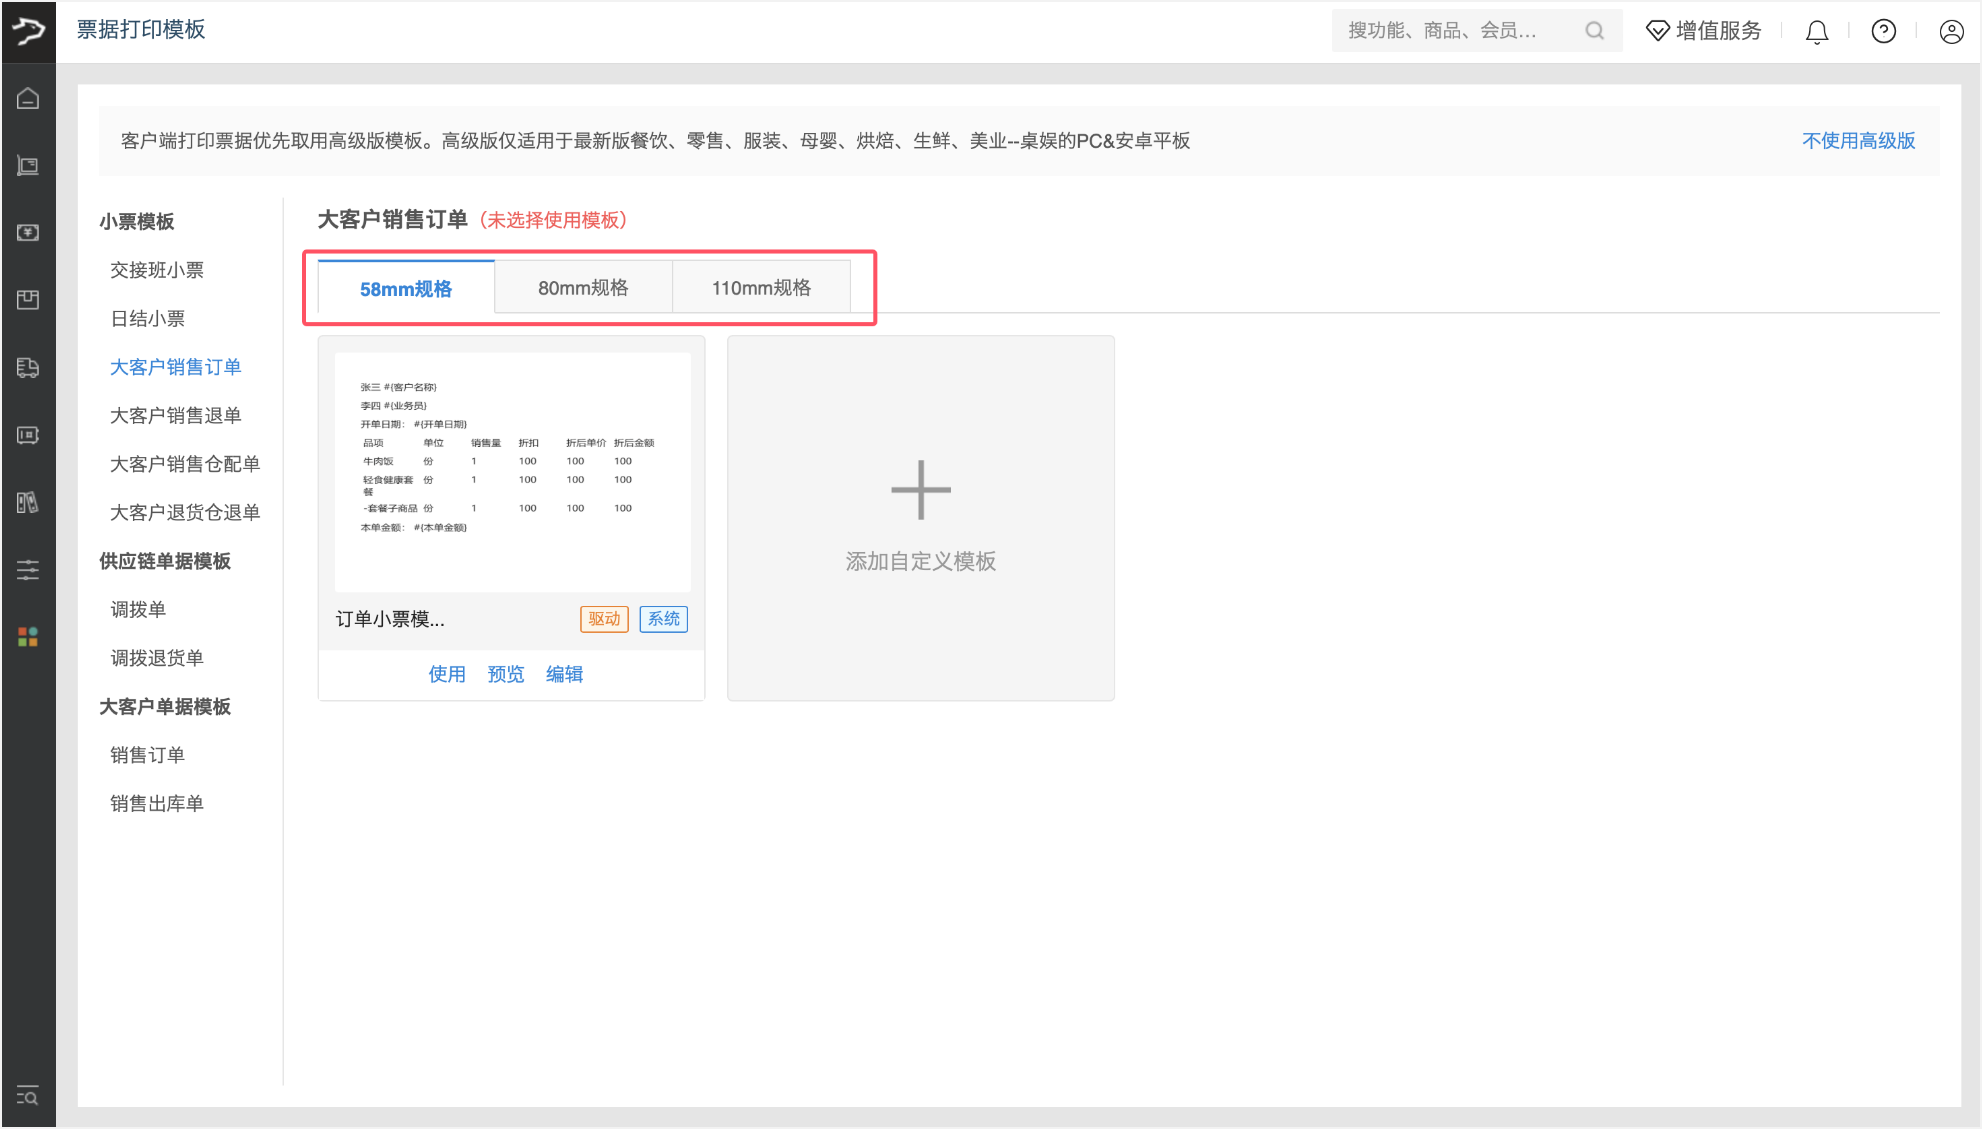Switch to the 80mm规格 tab
The image size is (1983, 1130).
click(x=583, y=288)
